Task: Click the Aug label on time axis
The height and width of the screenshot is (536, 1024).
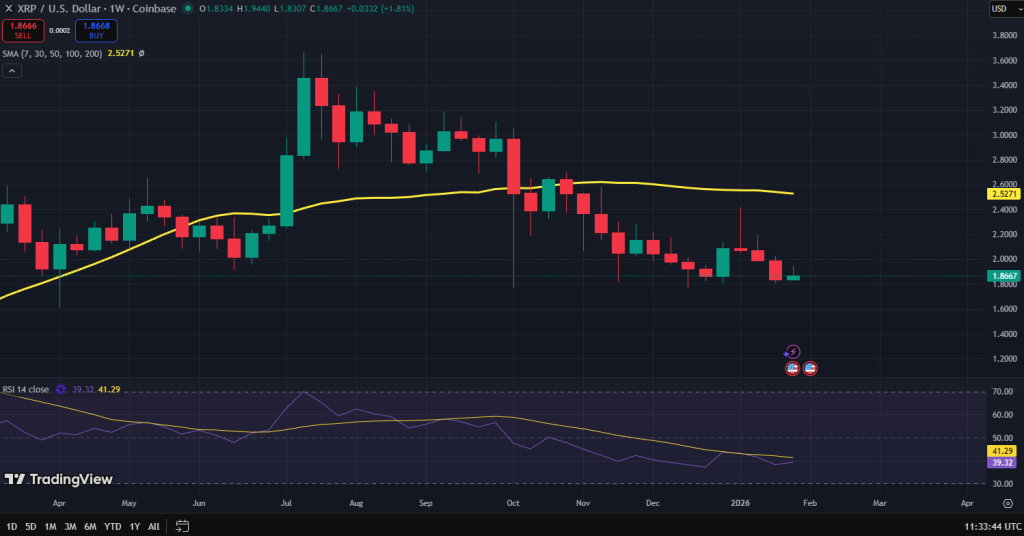Action: pos(356,503)
